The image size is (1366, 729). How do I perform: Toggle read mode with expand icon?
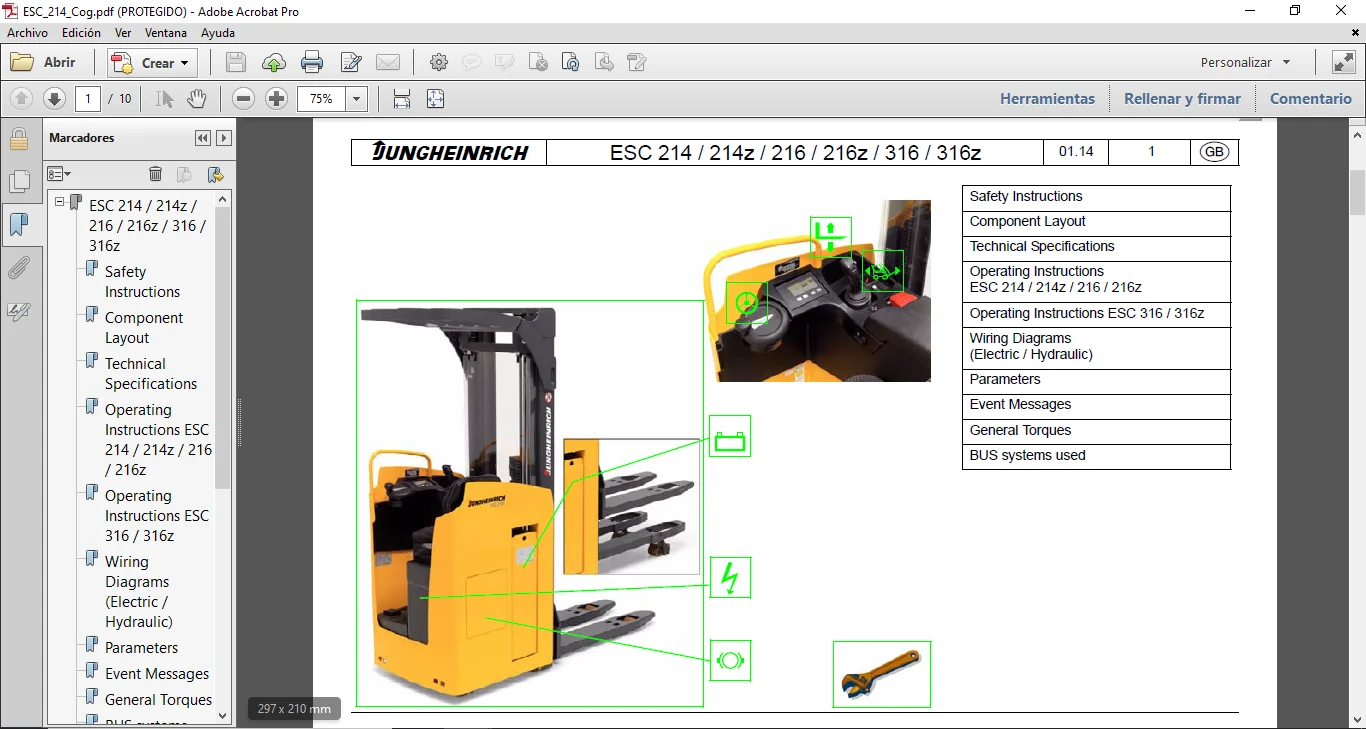1343,63
